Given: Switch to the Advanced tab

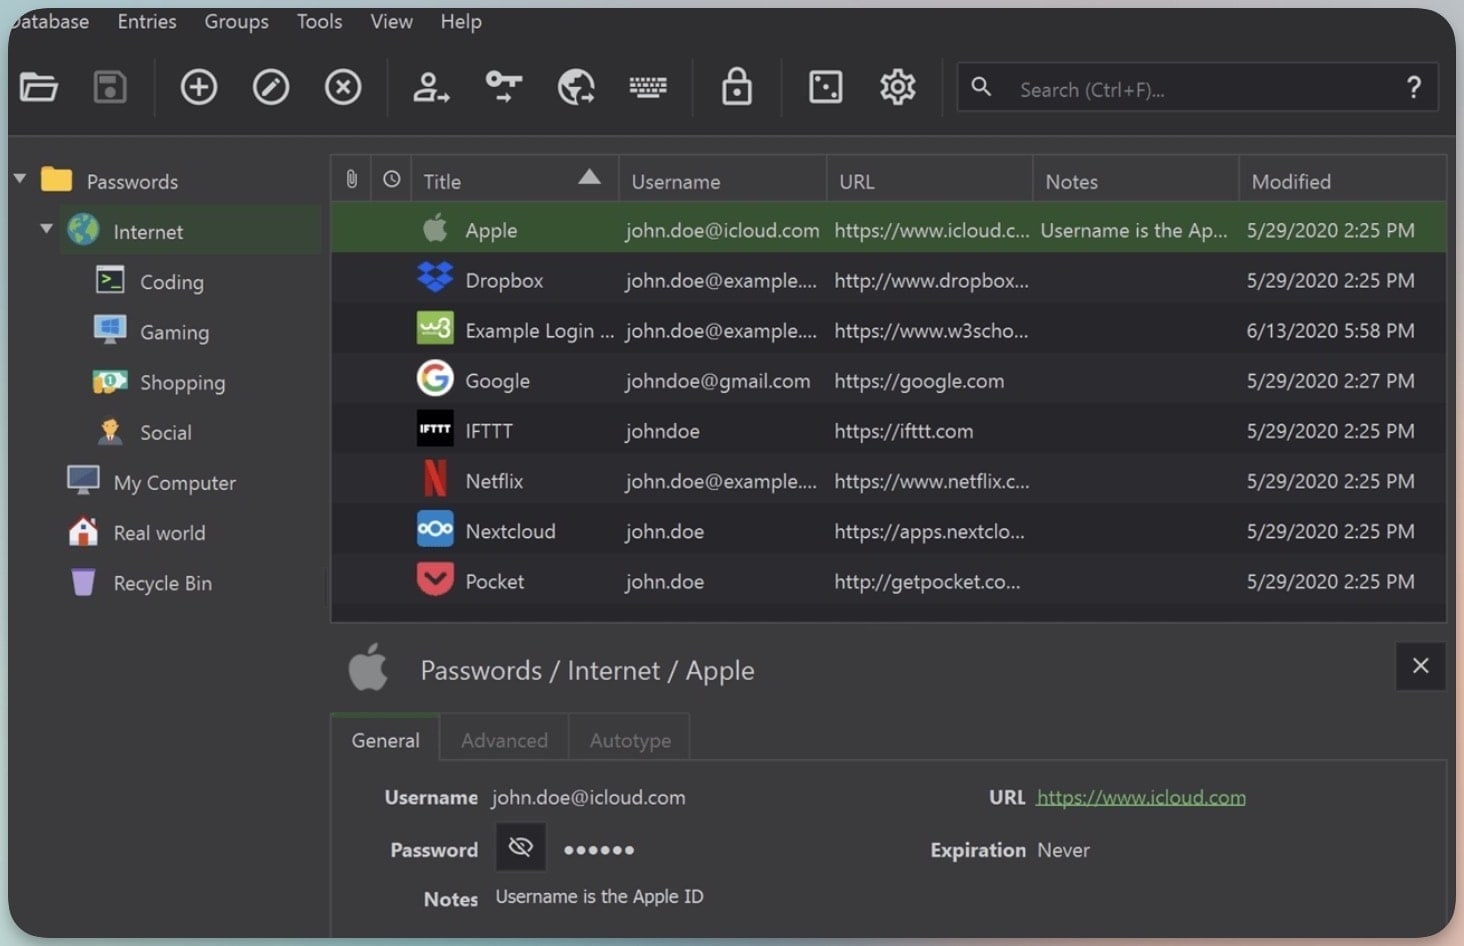Looking at the screenshot, I should [504, 740].
